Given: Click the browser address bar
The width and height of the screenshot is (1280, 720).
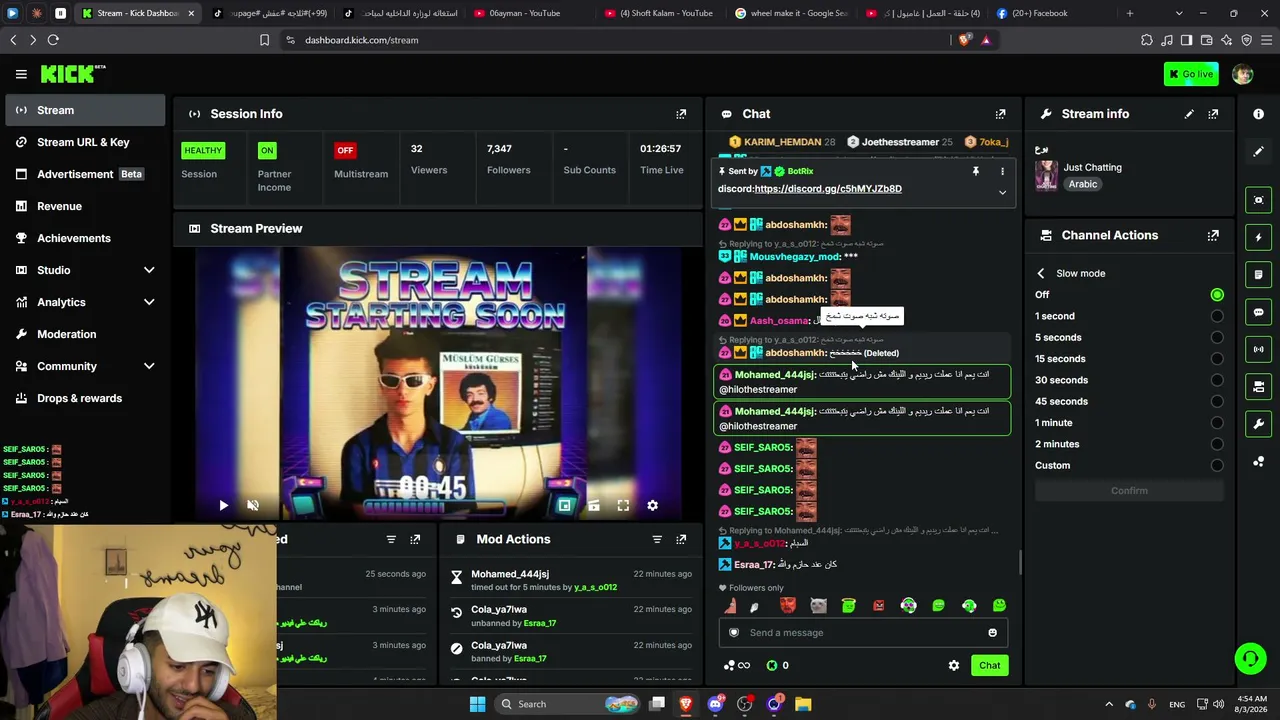Looking at the screenshot, I should click(x=615, y=40).
